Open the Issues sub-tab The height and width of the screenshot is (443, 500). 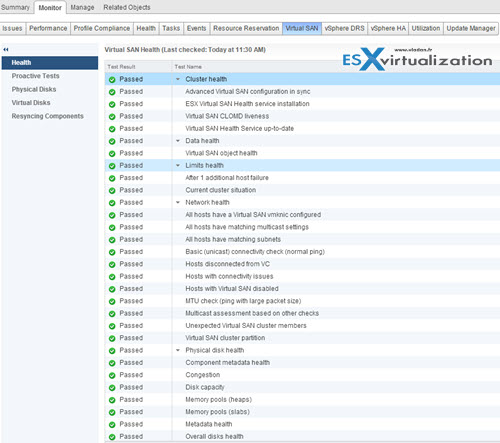click(x=12, y=29)
